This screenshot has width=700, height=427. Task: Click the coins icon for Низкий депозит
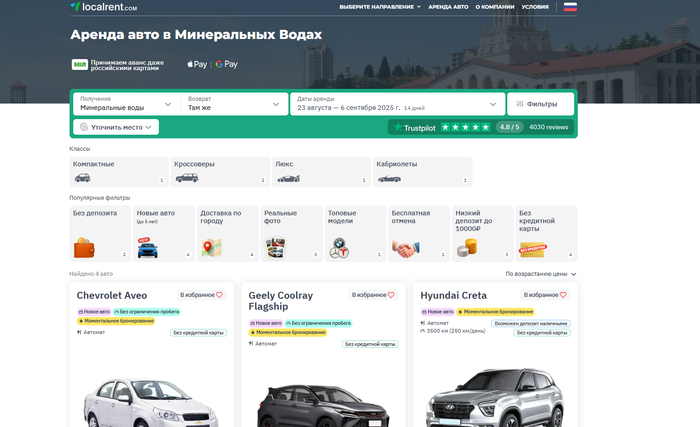coord(467,248)
